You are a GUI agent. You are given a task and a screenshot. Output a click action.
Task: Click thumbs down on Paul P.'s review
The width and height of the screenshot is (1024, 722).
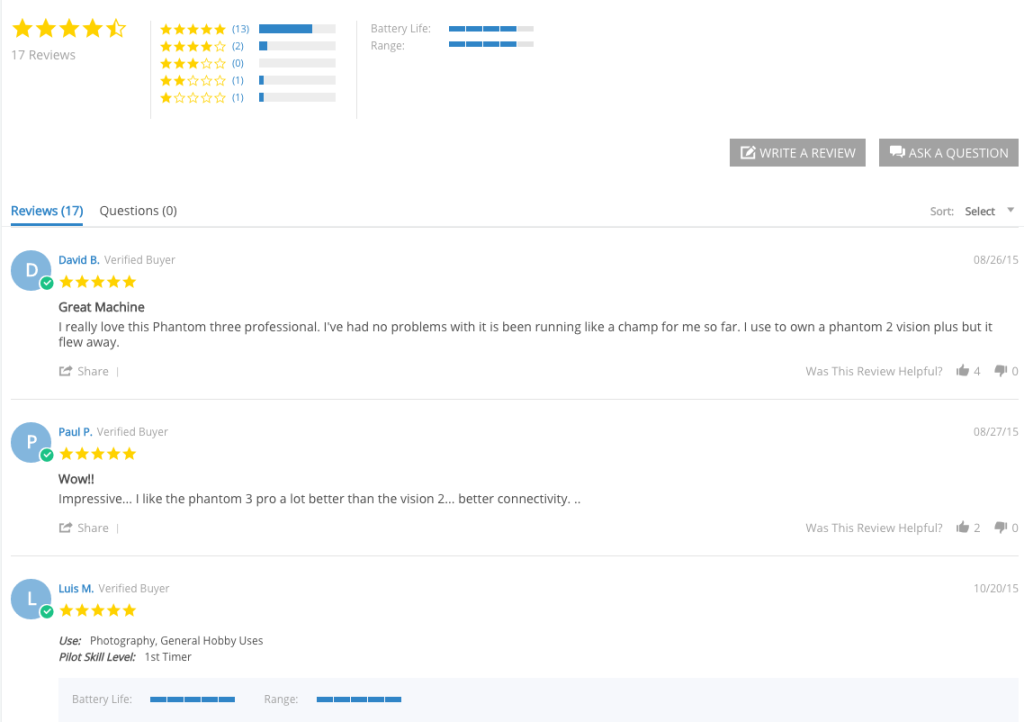(1001, 528)
